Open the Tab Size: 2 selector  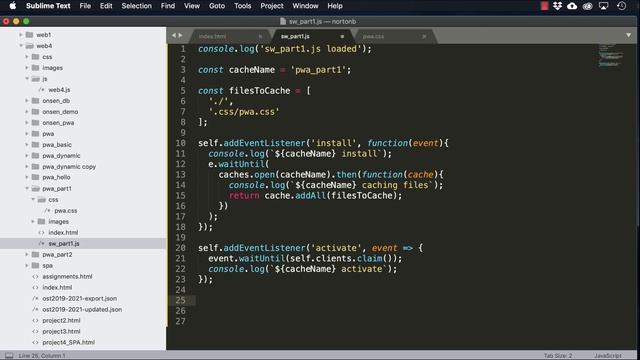pyautogui.click(x=558, y=356)
